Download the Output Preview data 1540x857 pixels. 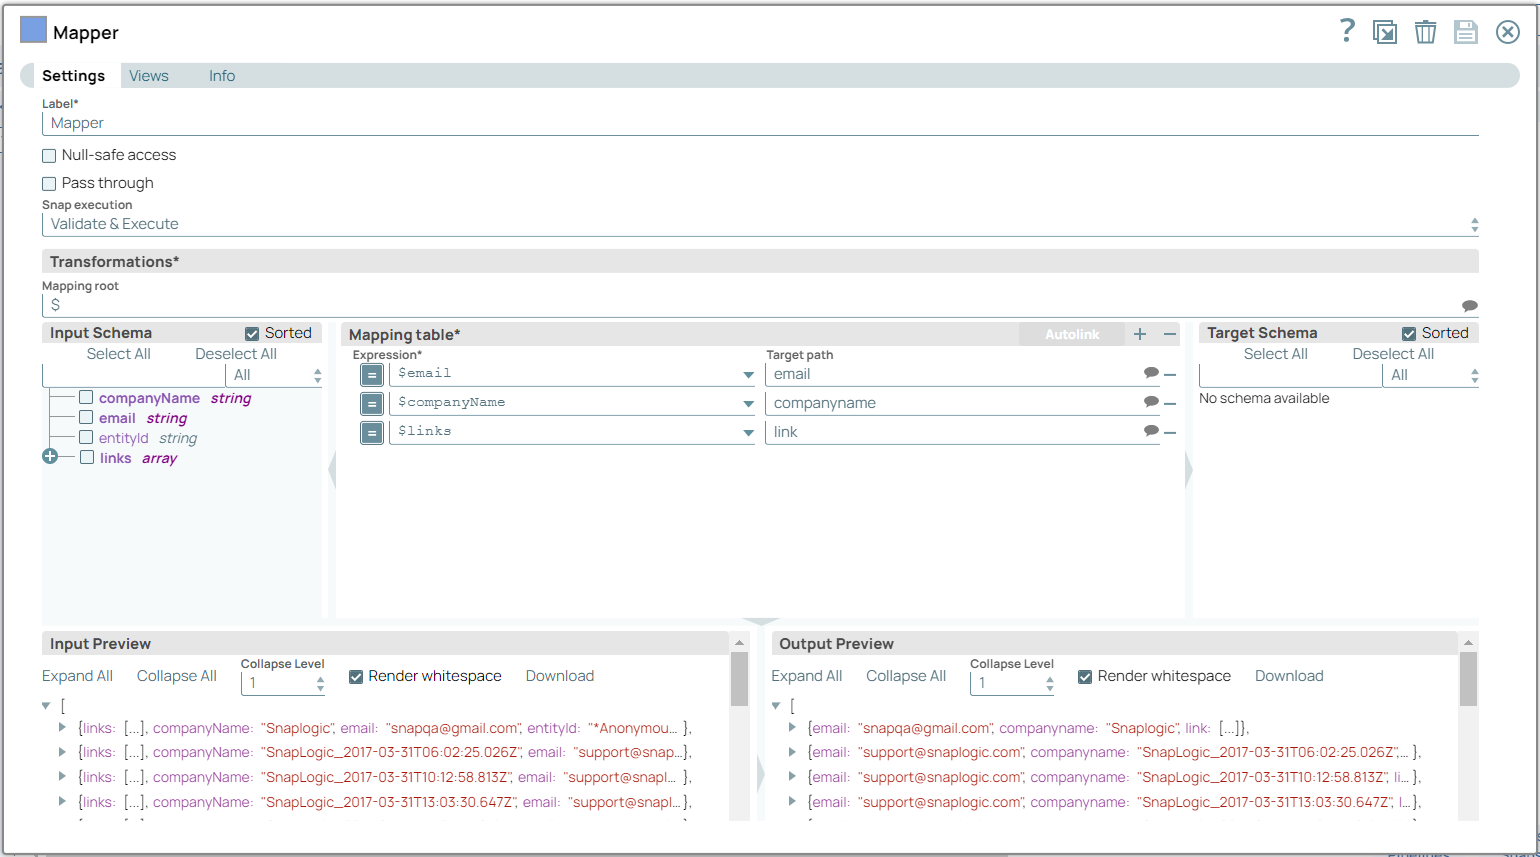[1289, 676]
